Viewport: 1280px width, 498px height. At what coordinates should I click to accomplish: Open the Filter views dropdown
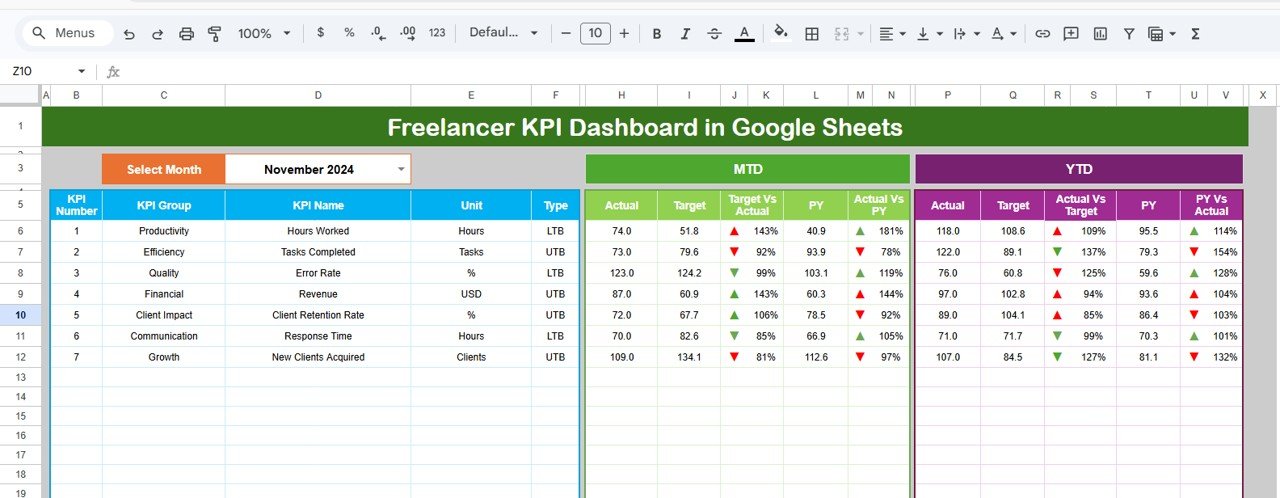pyautogui.click(x=1161, y=33)
